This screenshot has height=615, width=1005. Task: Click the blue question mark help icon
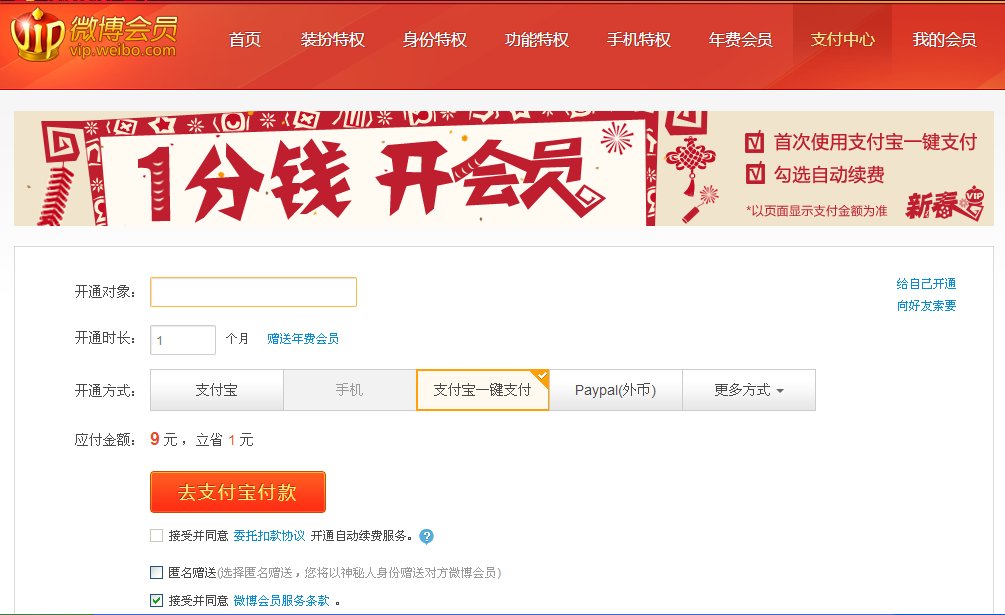(426, 536)
